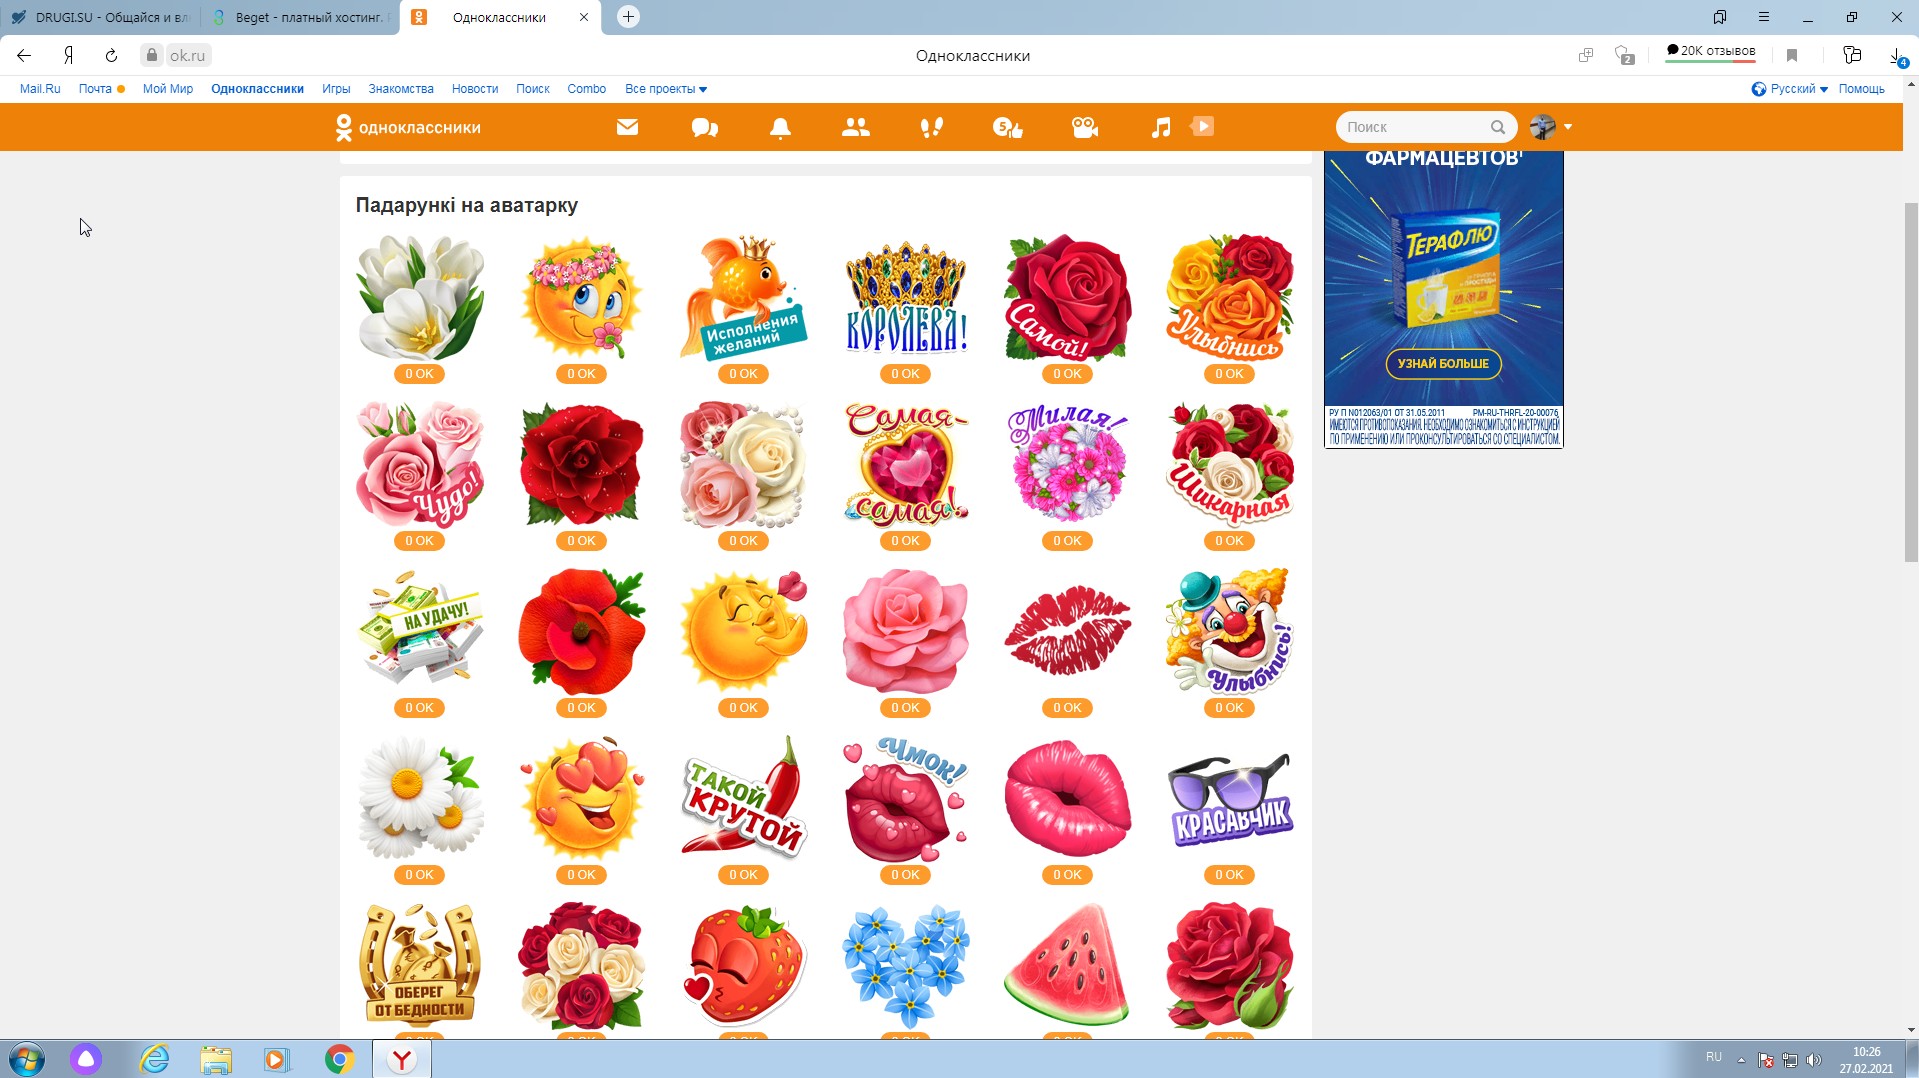Open the music note icon

coord(1160,127)
